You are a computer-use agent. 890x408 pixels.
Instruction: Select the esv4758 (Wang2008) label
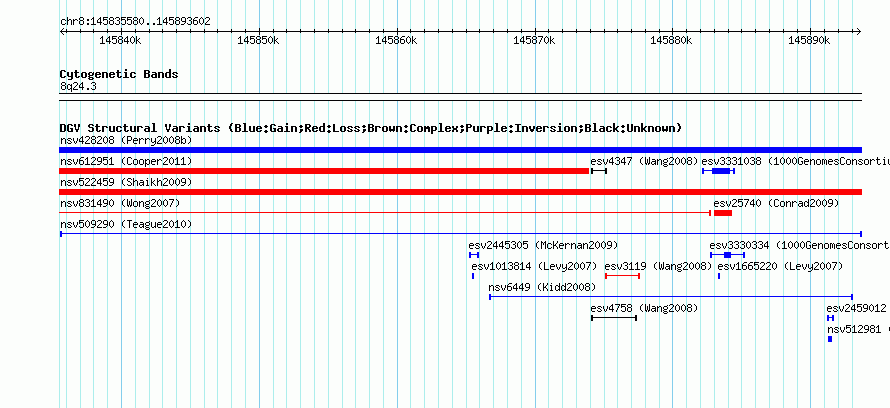(x=644, y=308)
